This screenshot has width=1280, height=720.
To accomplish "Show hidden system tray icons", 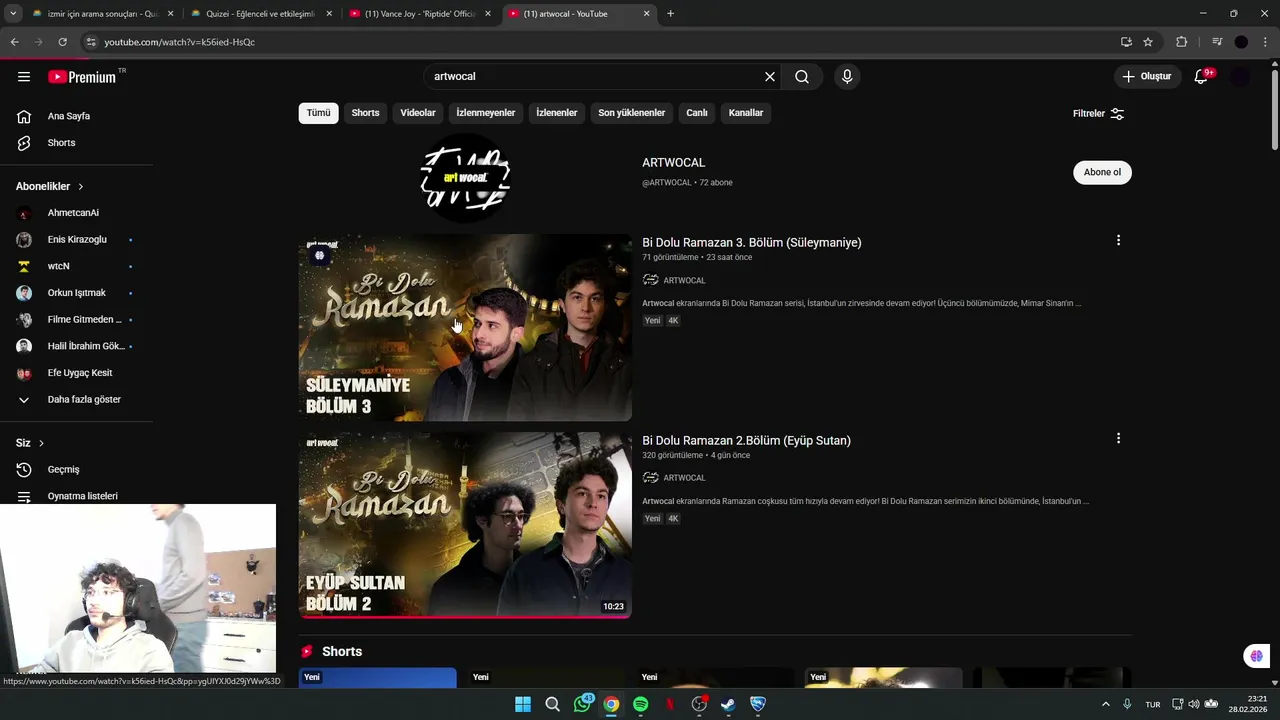I will coord(1105,704).
